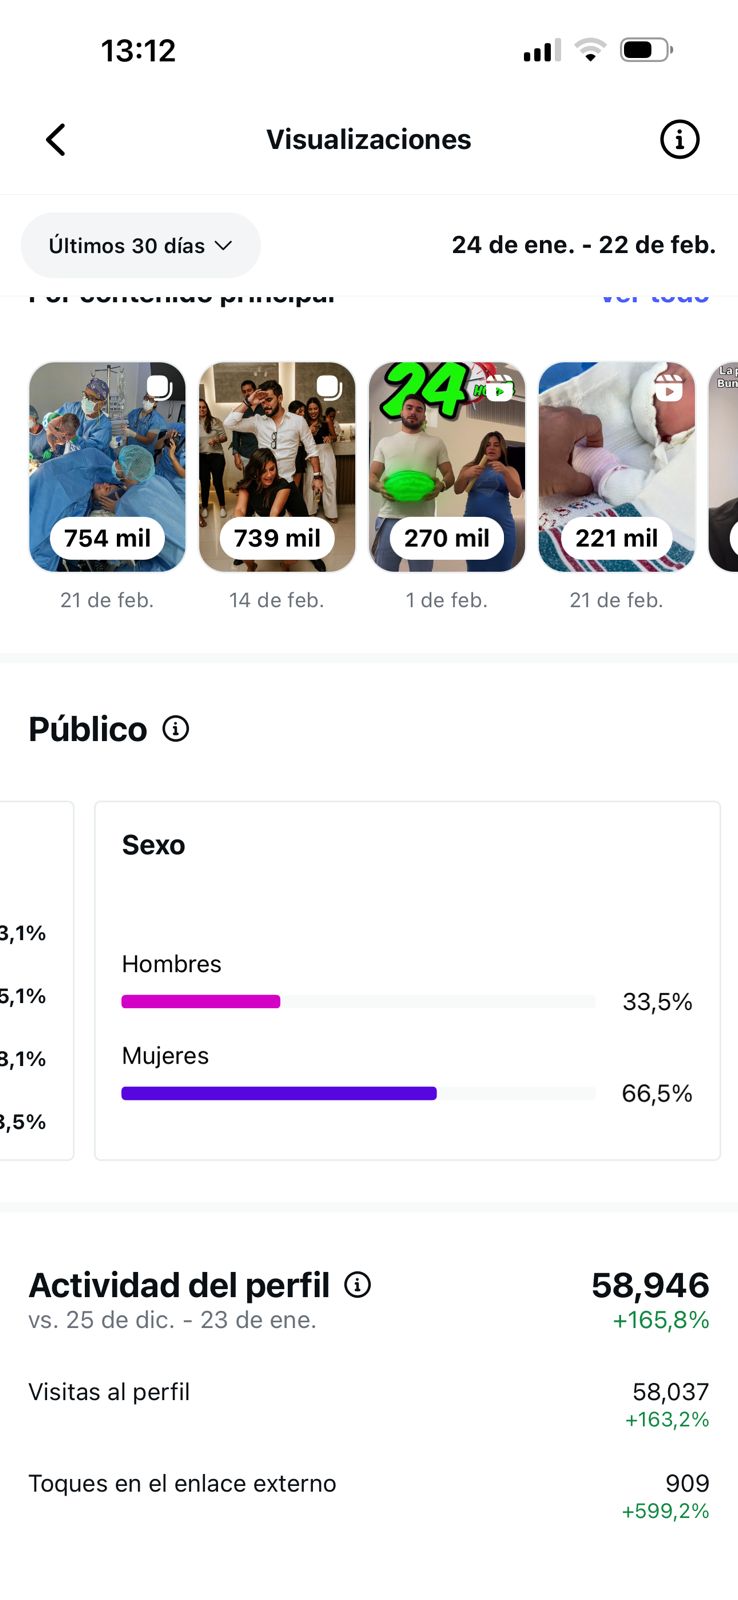
Task: Open the 754 mil surgery post
Action: (107, 467)
